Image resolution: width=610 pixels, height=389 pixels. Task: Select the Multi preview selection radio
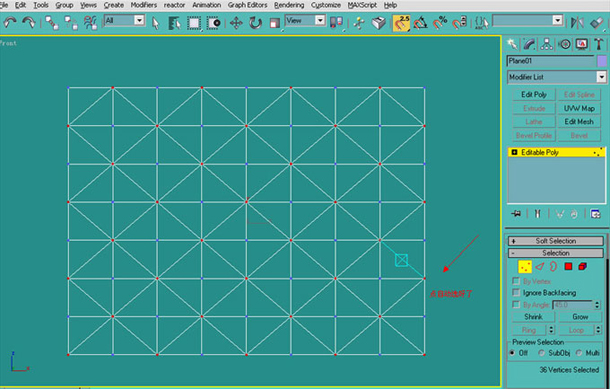[579, 353]
